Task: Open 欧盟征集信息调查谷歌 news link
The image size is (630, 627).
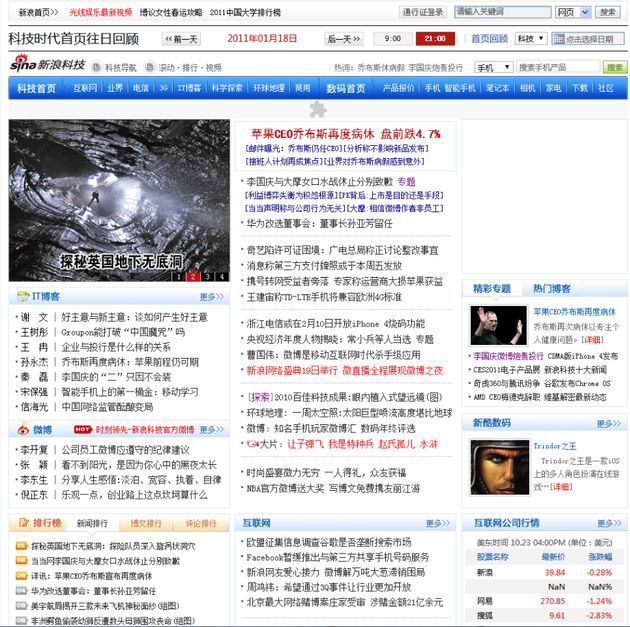Action: [329, 542]
